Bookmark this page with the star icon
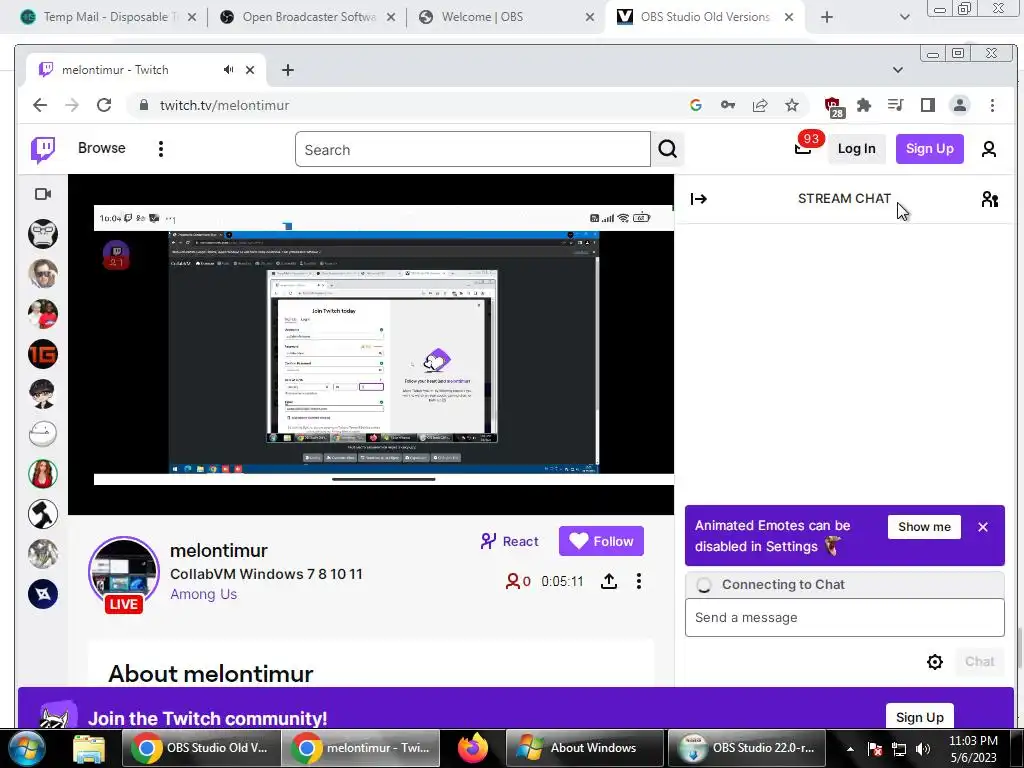 click(x=792, y=105)
